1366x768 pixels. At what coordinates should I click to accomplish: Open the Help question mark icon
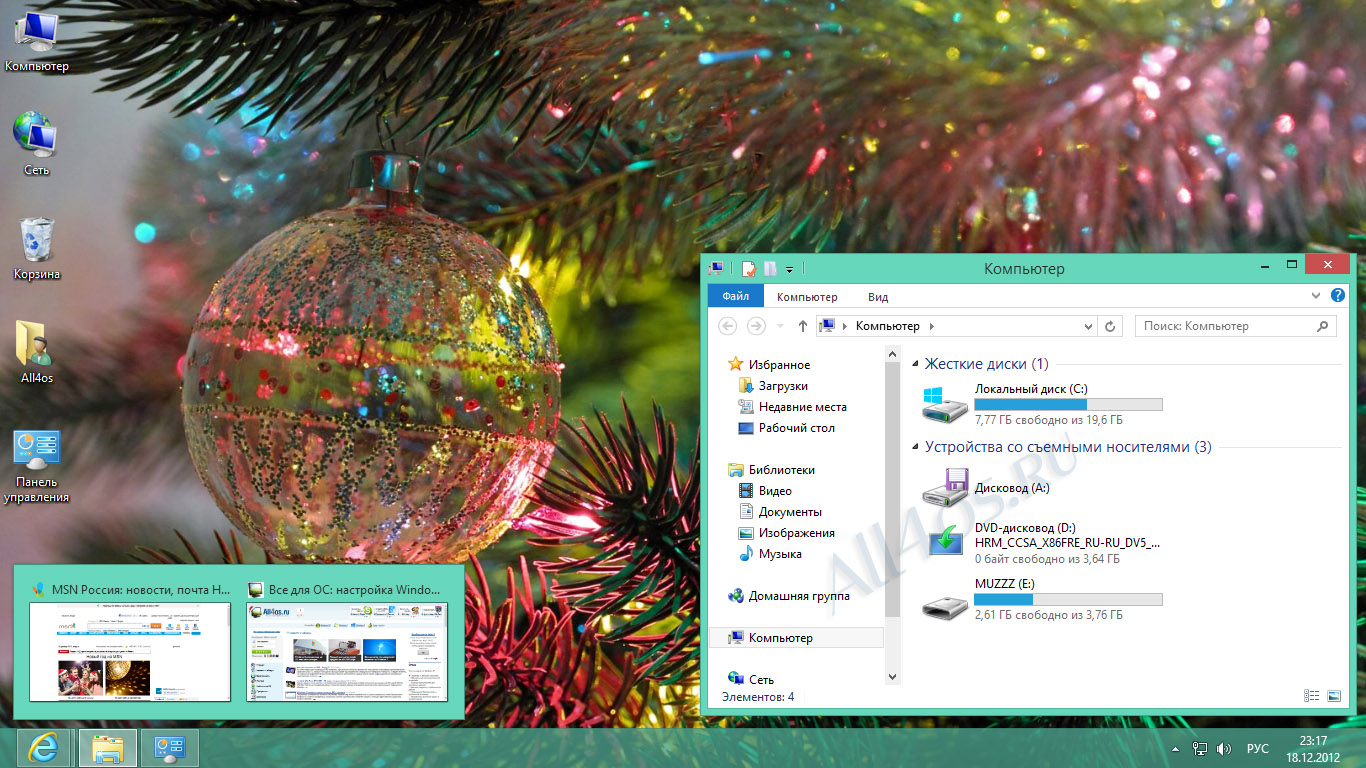click(x=1338, y=296)
